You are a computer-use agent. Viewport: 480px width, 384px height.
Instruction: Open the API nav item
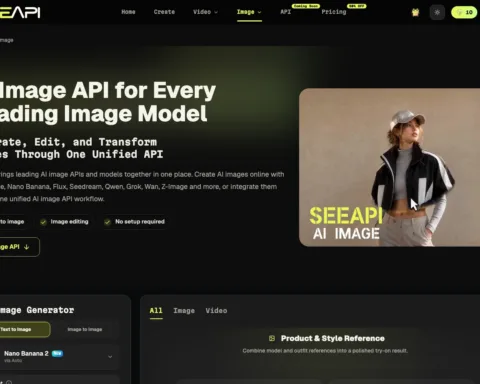click(x=286, y=12)
